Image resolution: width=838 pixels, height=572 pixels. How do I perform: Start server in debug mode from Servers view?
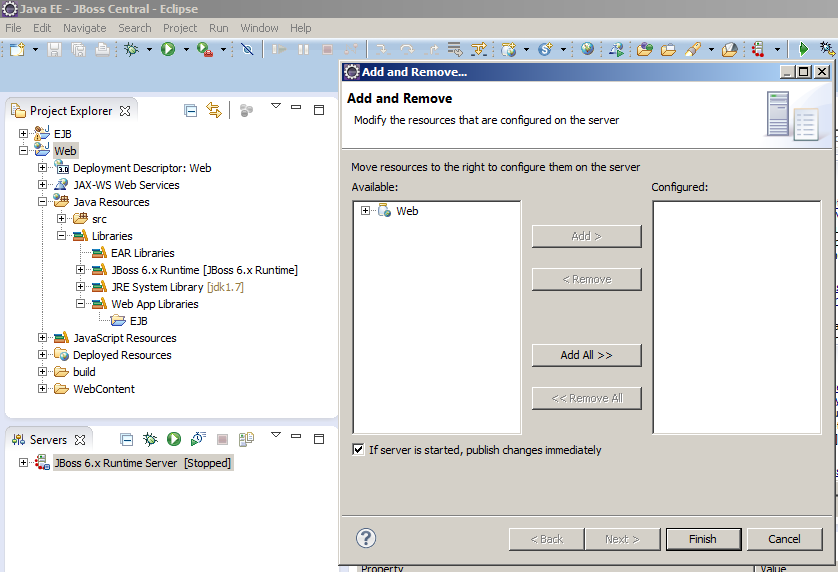coord(150,439)
